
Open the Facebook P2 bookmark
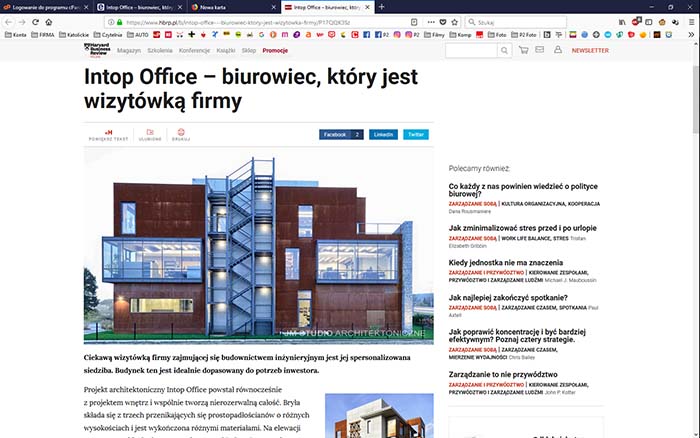pos(382,34)
